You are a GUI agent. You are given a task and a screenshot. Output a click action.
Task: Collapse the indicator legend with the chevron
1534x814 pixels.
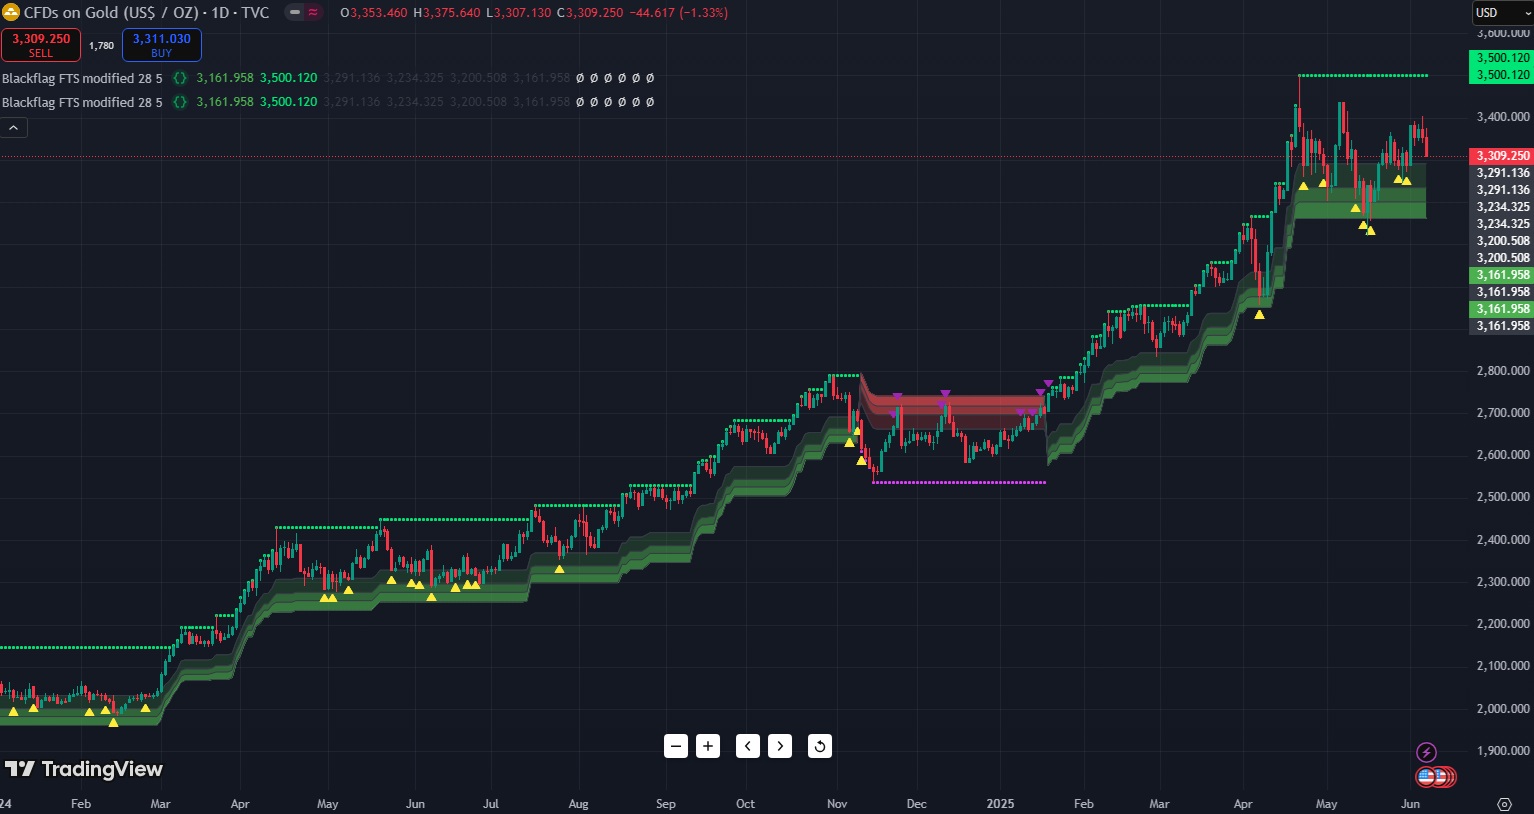coord(14,128)
